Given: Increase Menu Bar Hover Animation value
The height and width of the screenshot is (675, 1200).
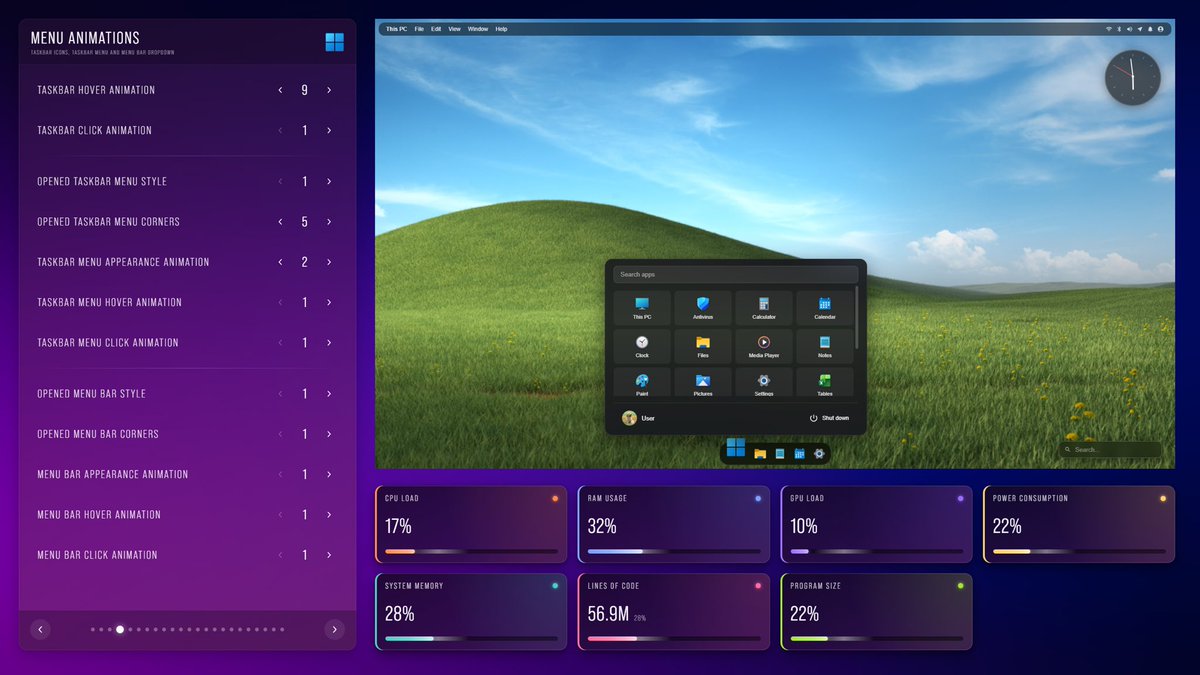Looking at the screenshot, I should [x=329, y=514].
